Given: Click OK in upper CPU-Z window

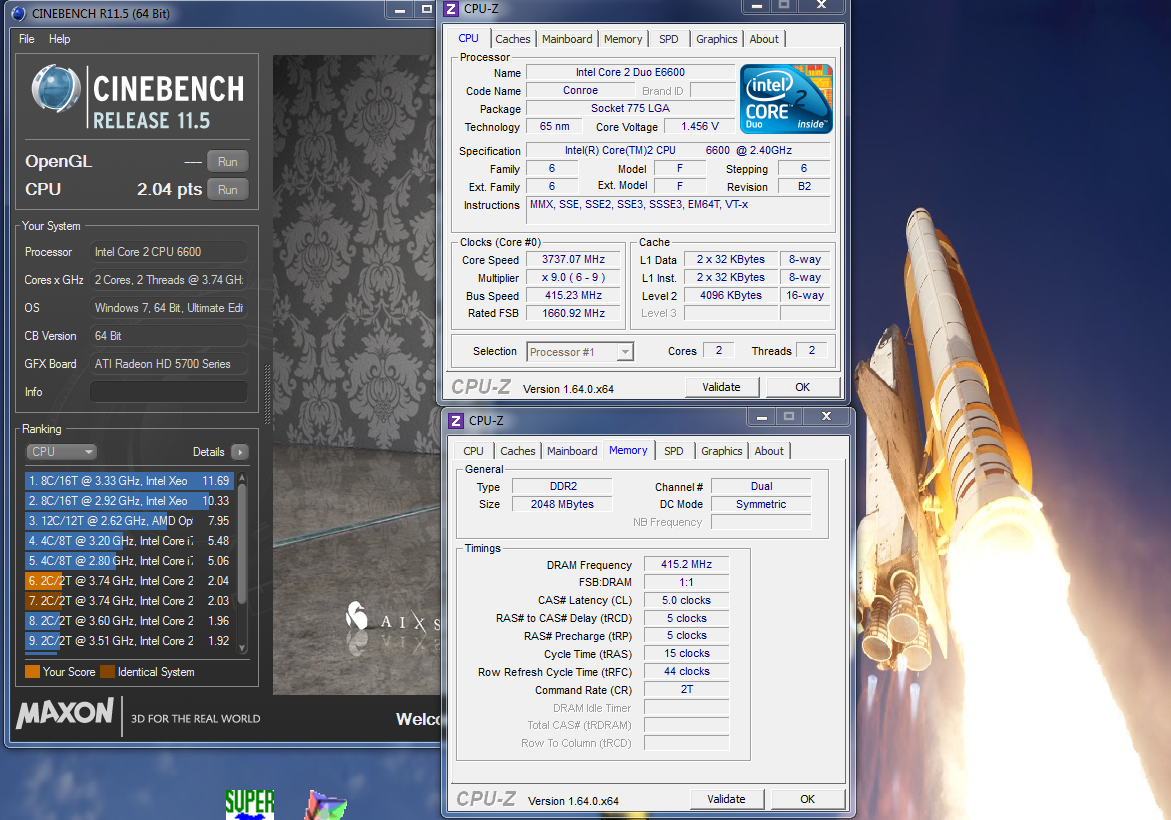Looking at the screenshot, I should [x=802, y=387].
